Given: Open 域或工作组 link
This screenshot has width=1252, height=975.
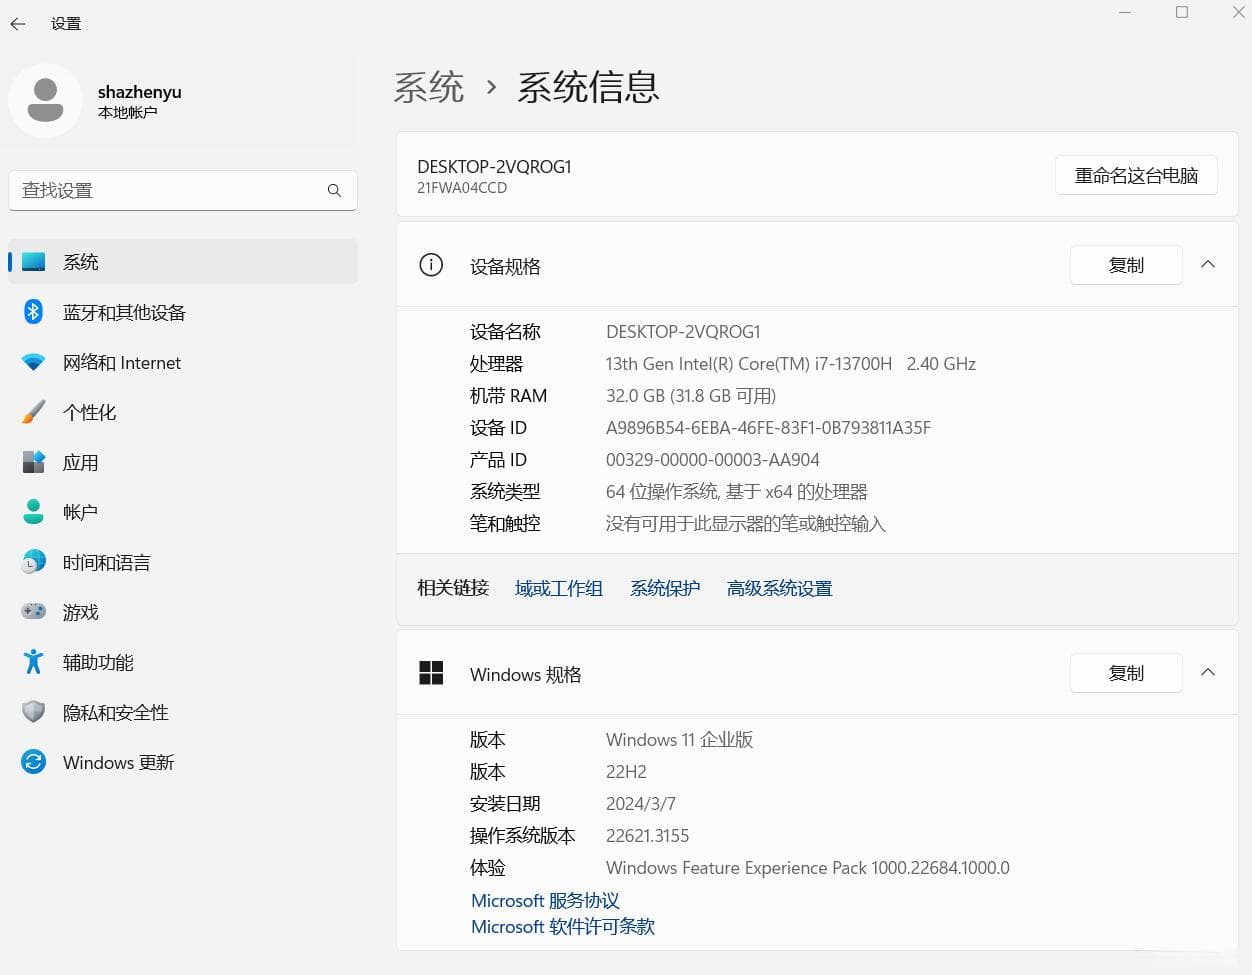Looking at the screenshot, I should pos(559,588).
